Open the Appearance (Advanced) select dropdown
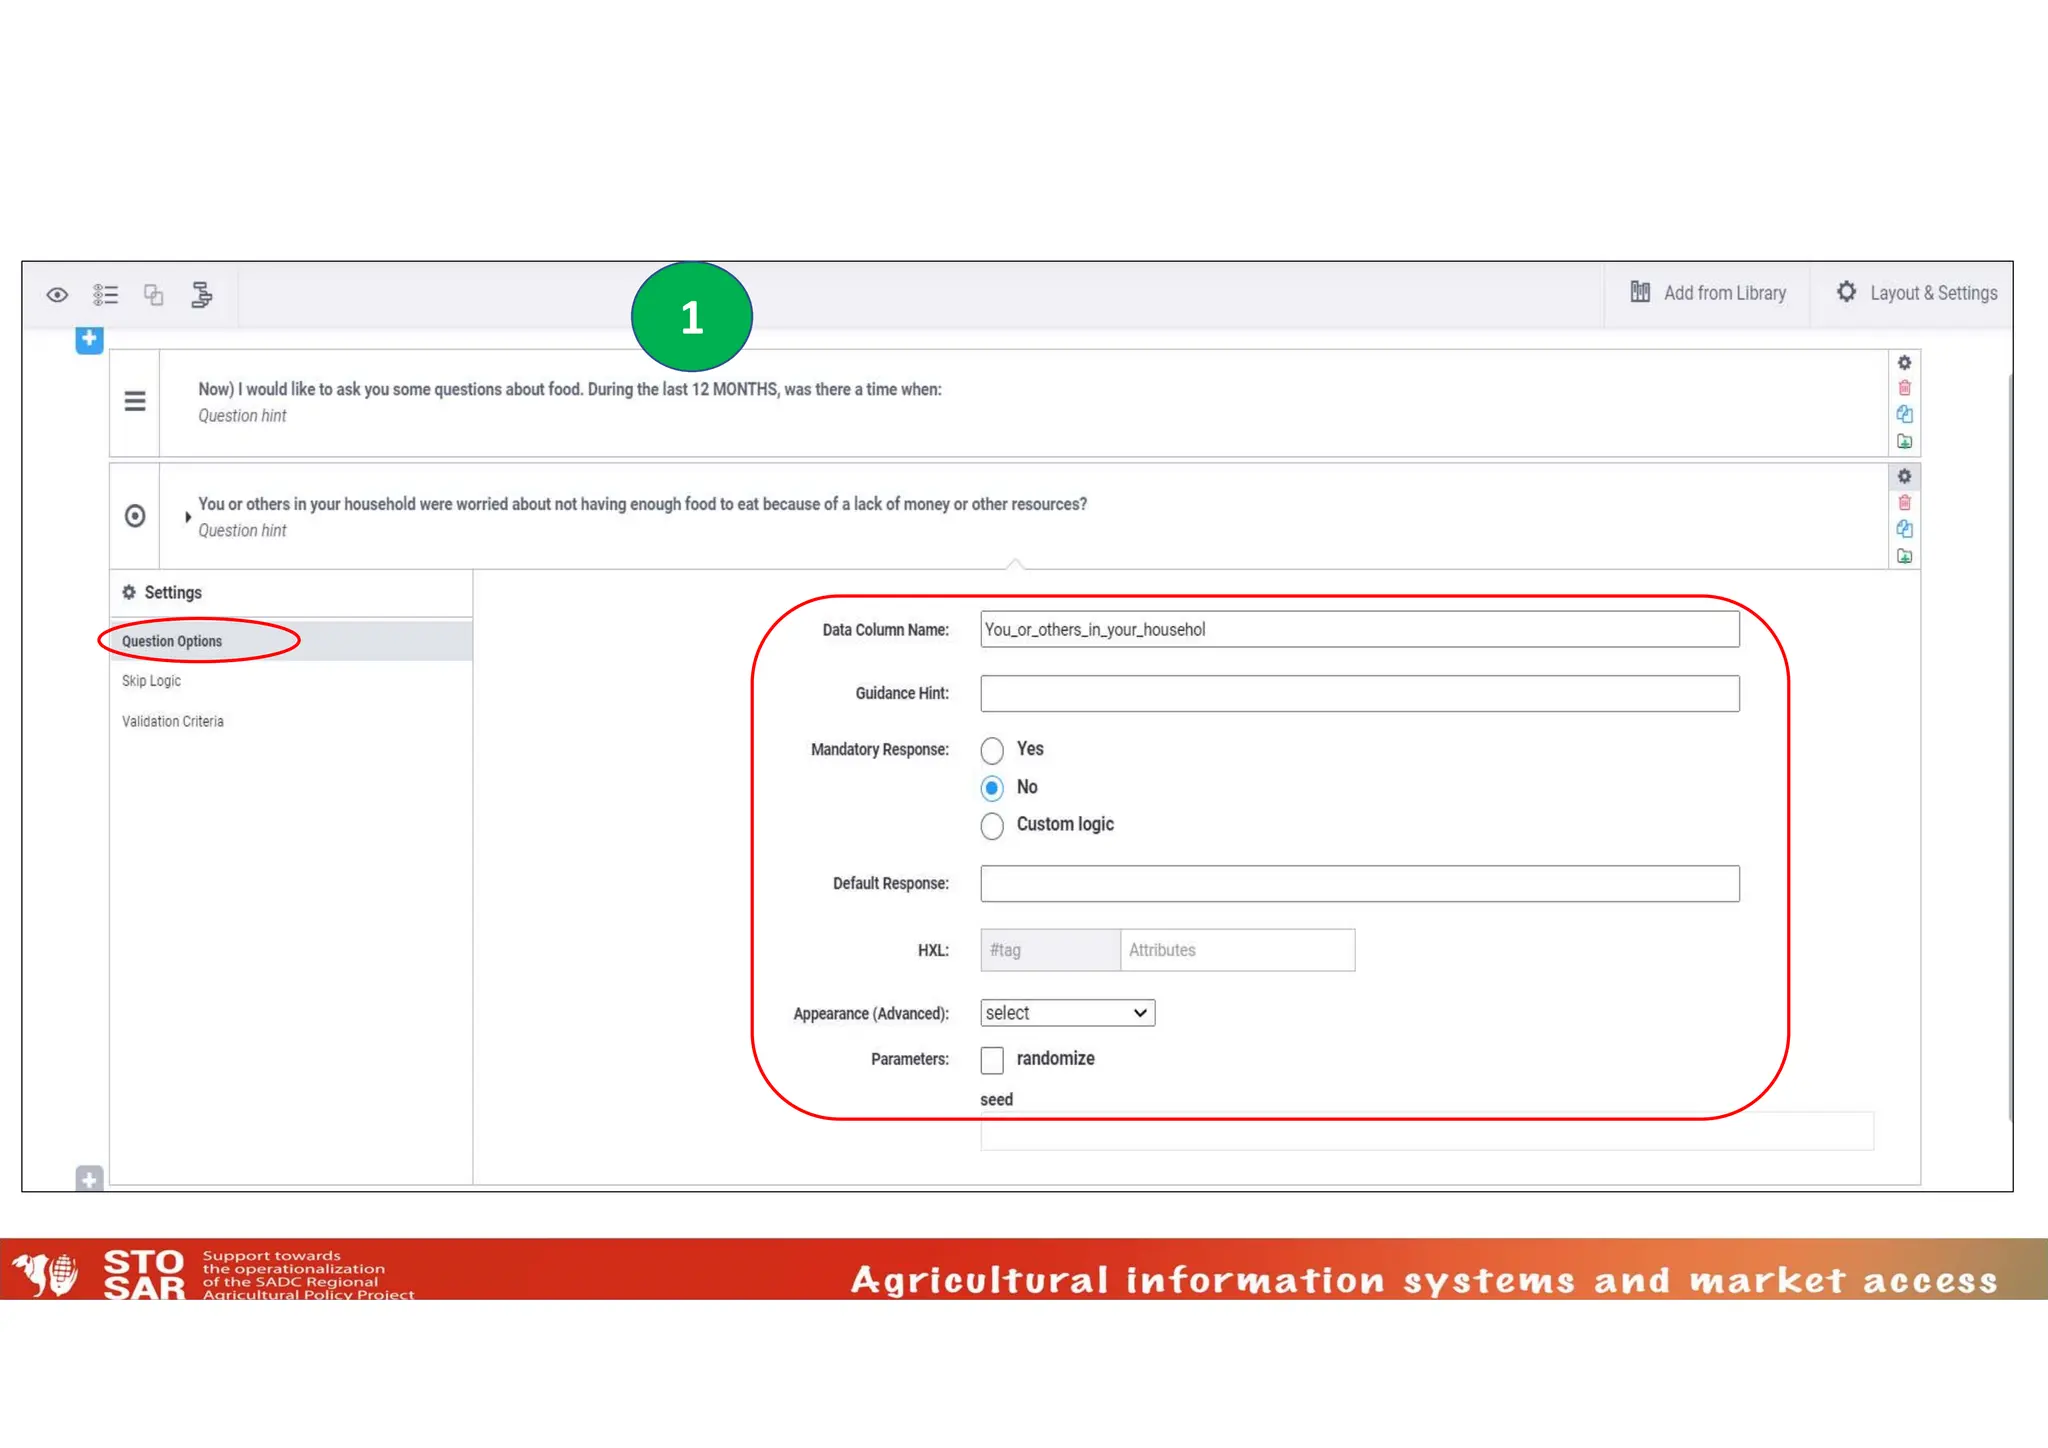Screen dimensions: 2048x1448 (1067, 1013)
